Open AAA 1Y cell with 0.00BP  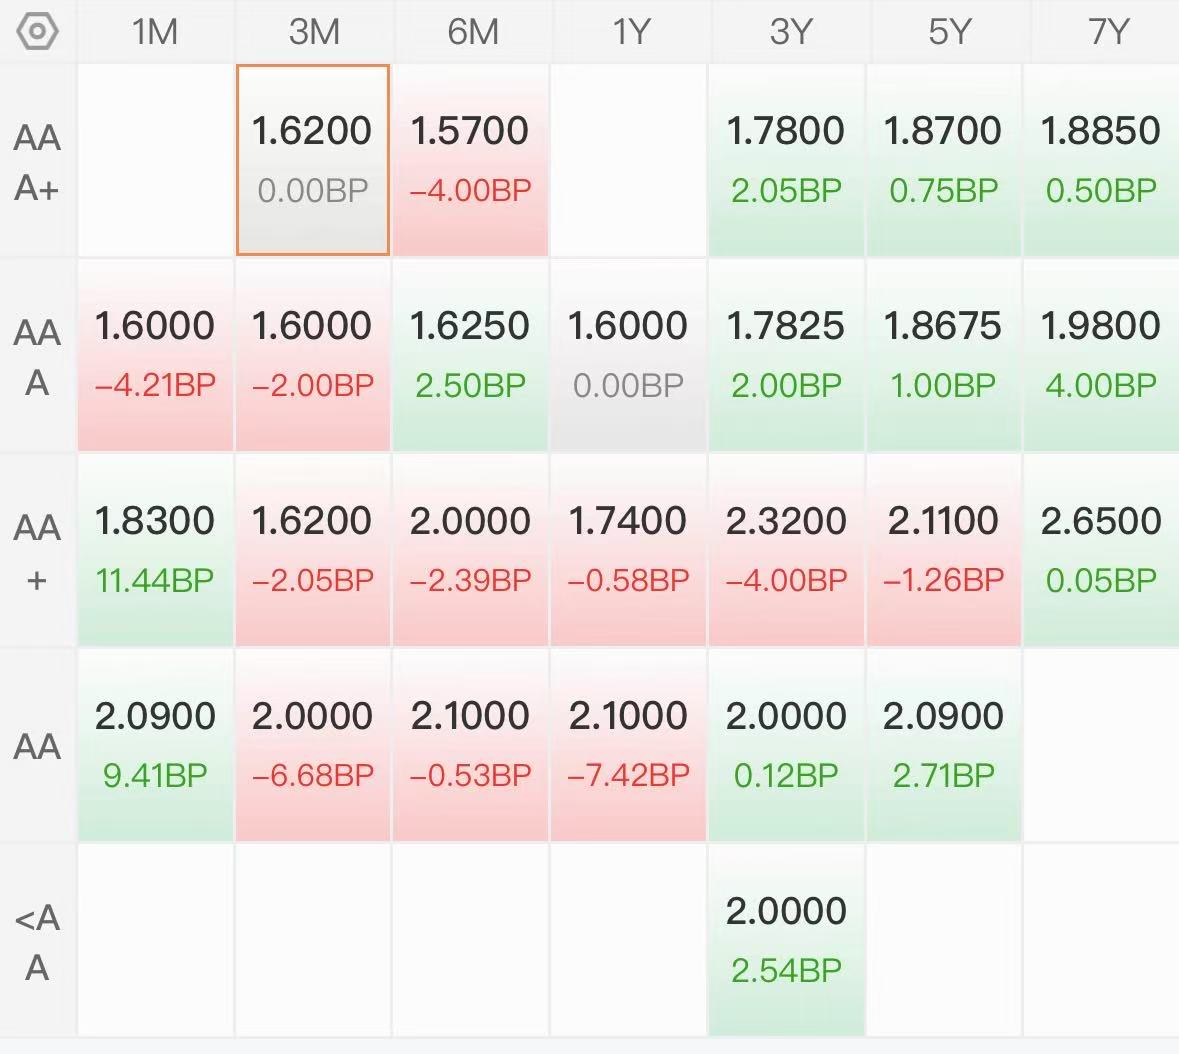point(629,355)
